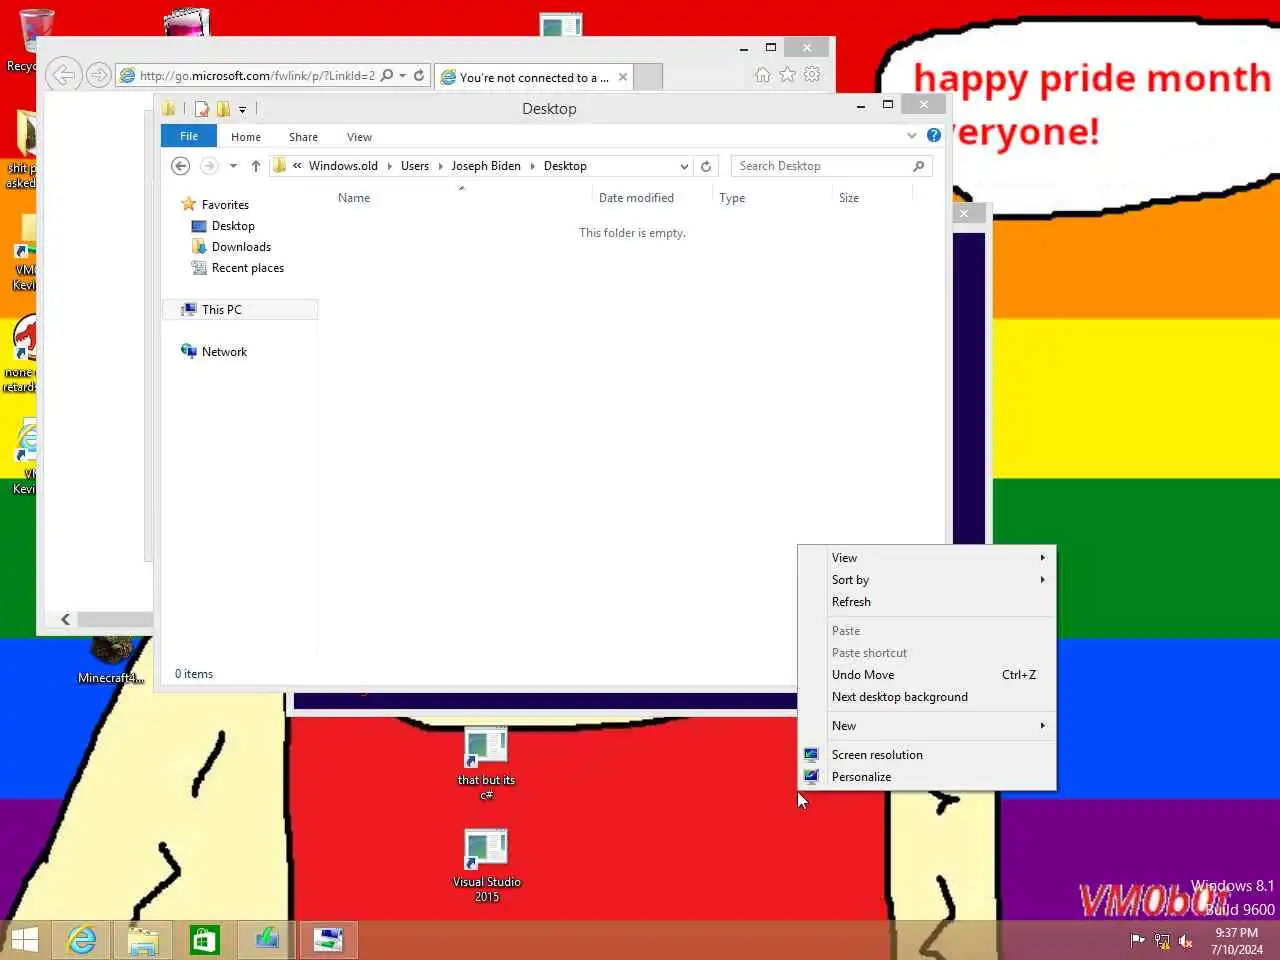Open Downloads in navigation pane
Screen dimensions: 1280x960
[x=241, y=247]
